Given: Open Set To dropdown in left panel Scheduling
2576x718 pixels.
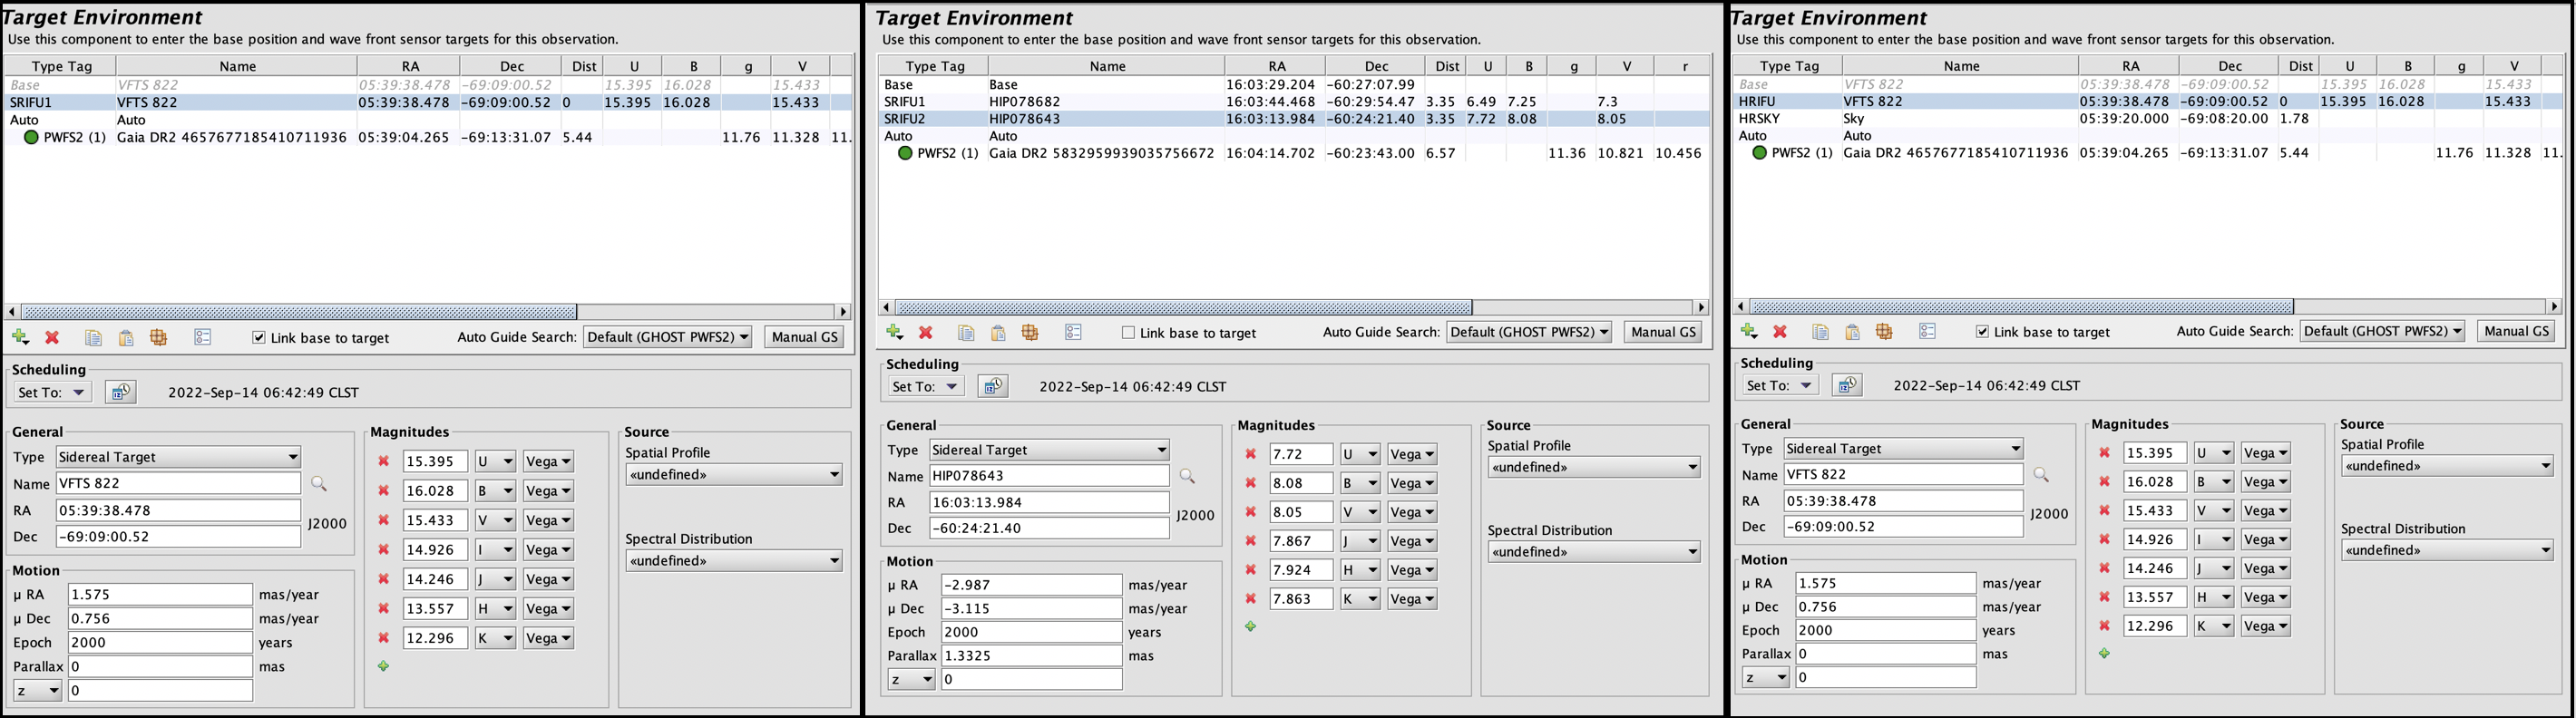Looking at the screenshot, I should [x=51, y=392].
